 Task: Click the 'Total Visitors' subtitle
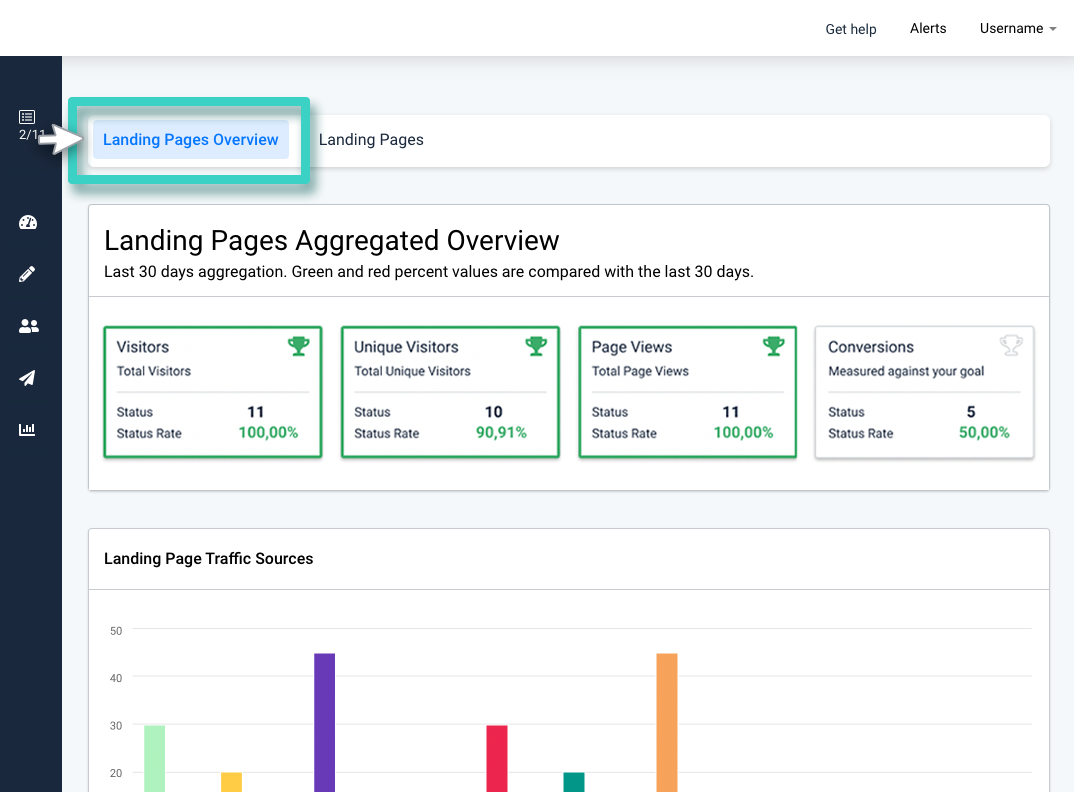pos(153,371)
